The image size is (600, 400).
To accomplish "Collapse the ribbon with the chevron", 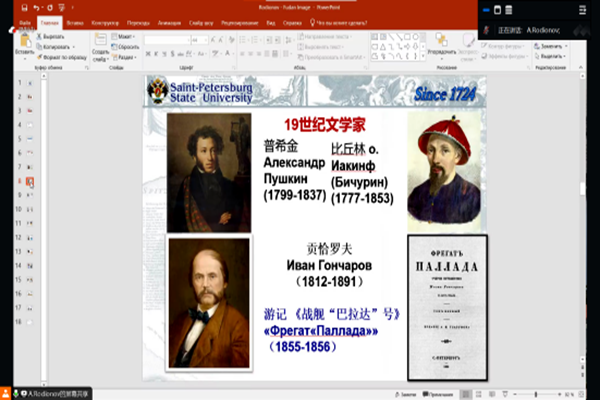I will point(581,67).
